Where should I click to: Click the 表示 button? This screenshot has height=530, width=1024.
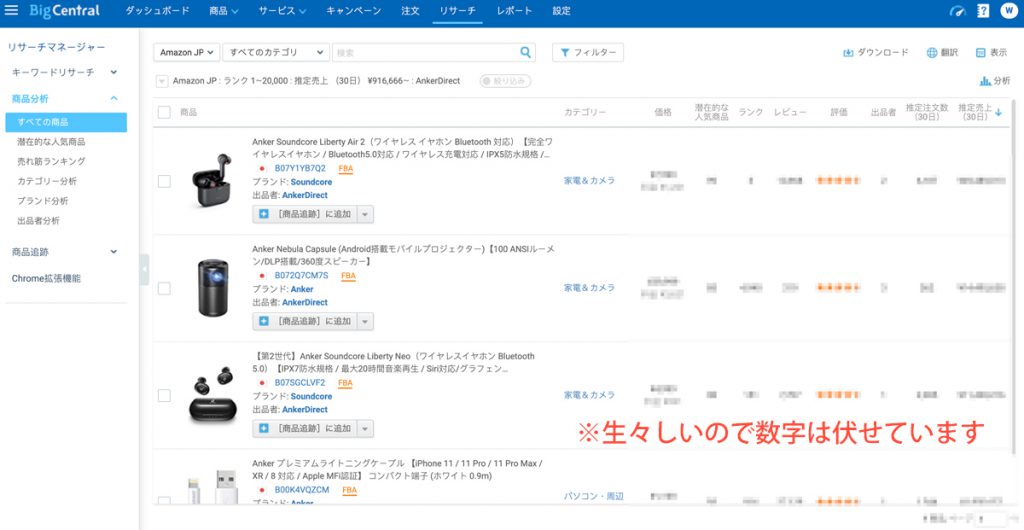pyautogui.click(x=991, y=52)
